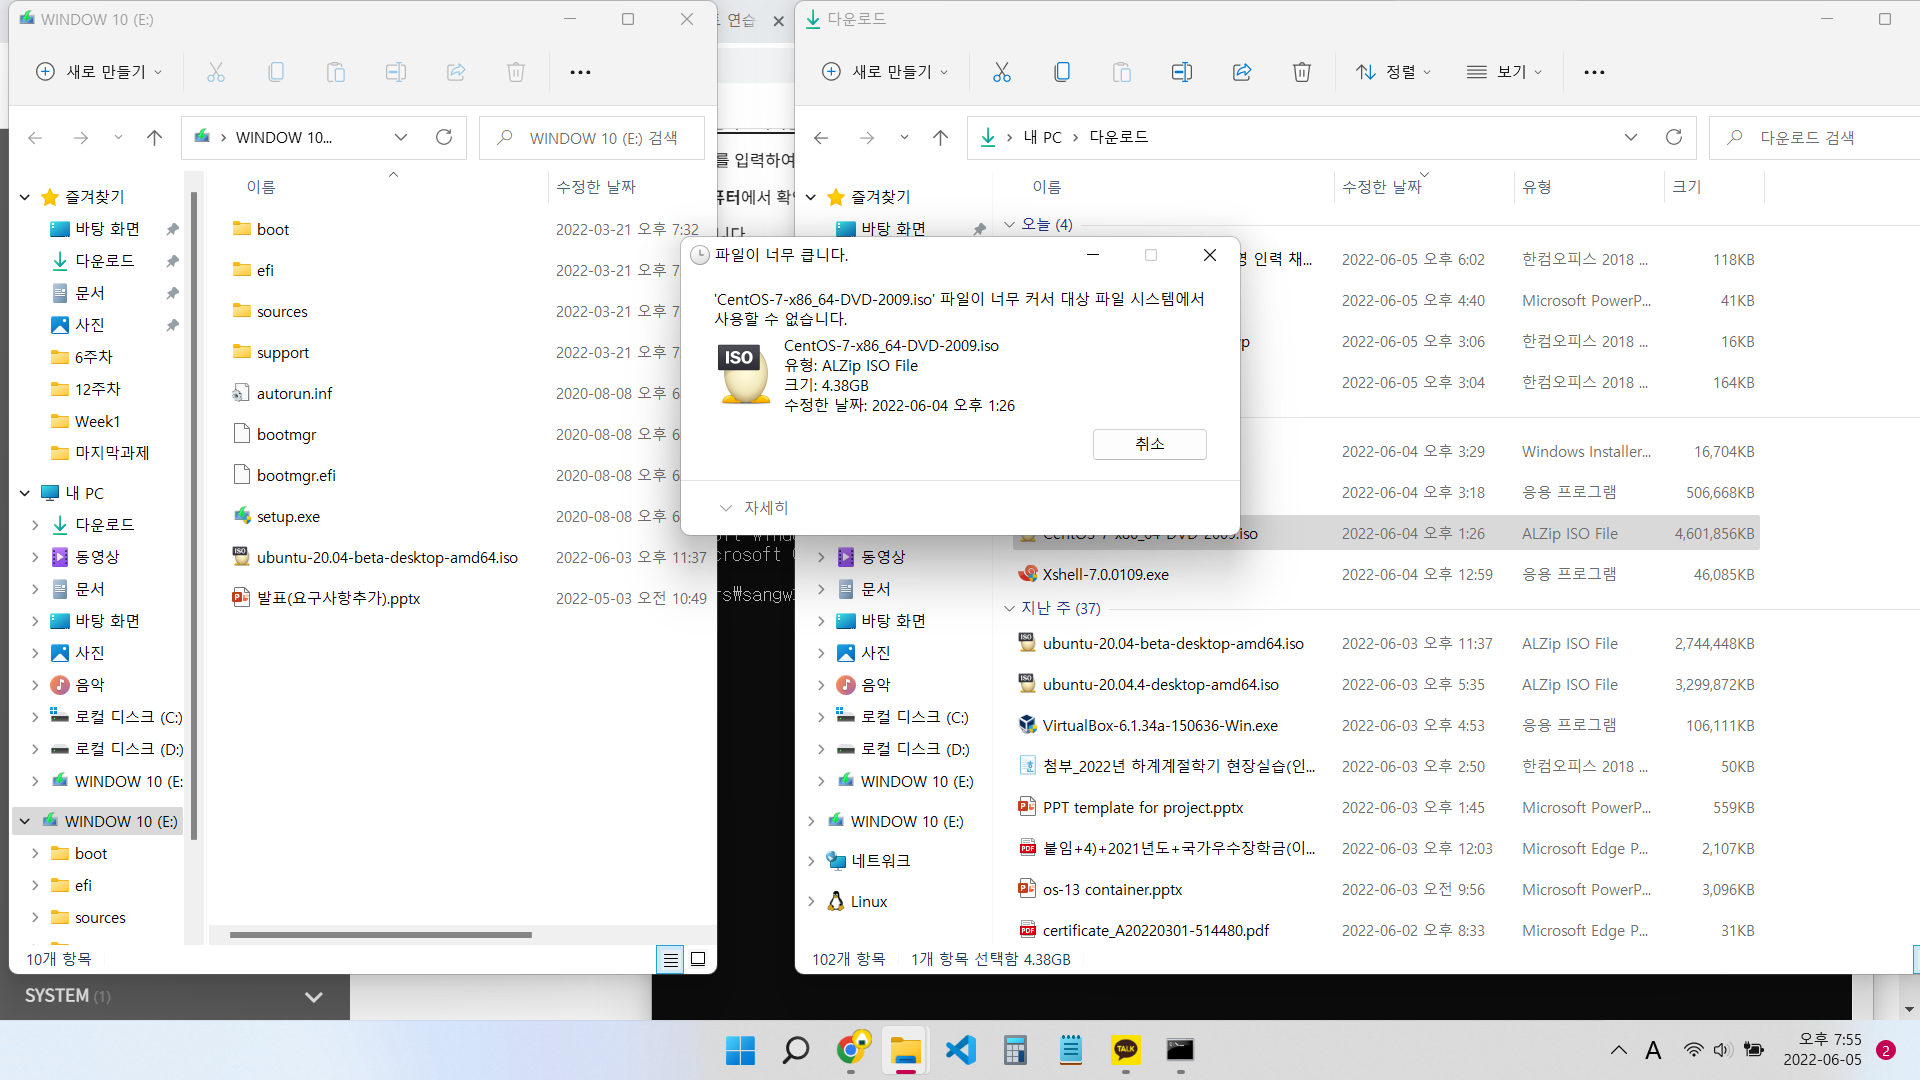Collapse the 지난 주 (37) group
The width and height of the screenshot is (1920, 1080).
tap(1009, 608)
